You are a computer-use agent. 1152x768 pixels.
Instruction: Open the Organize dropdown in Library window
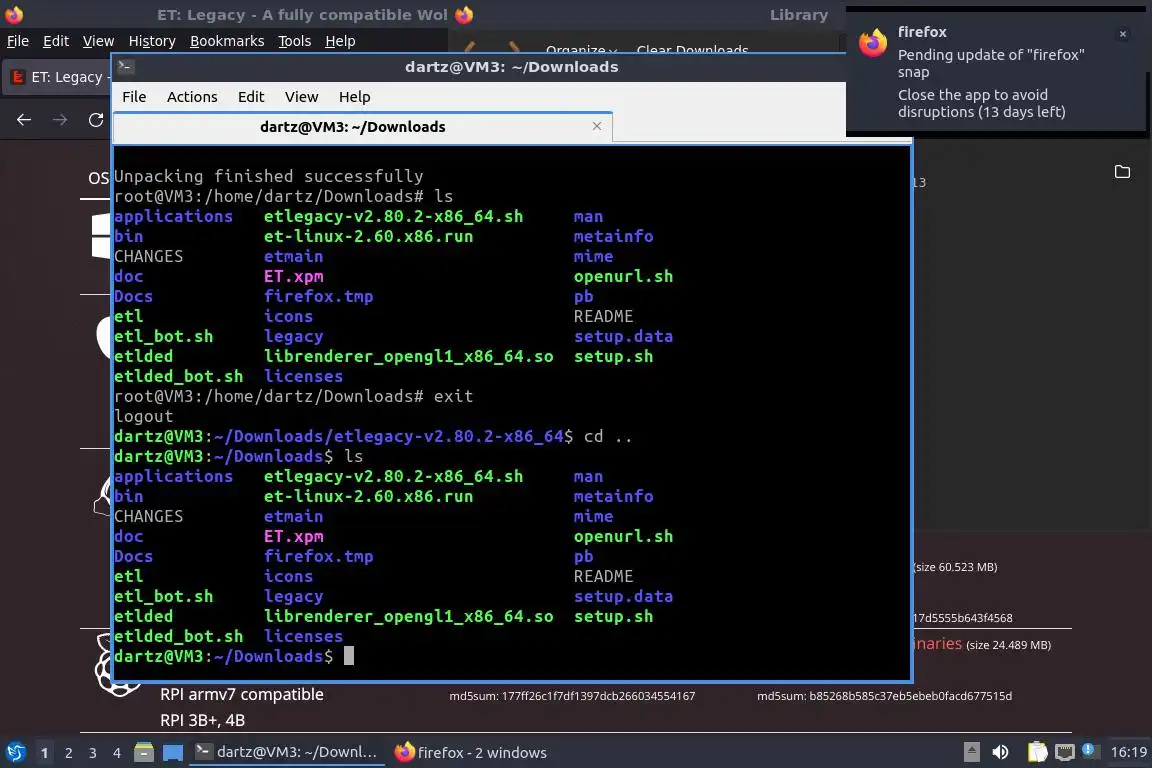[x=581, y=49]
